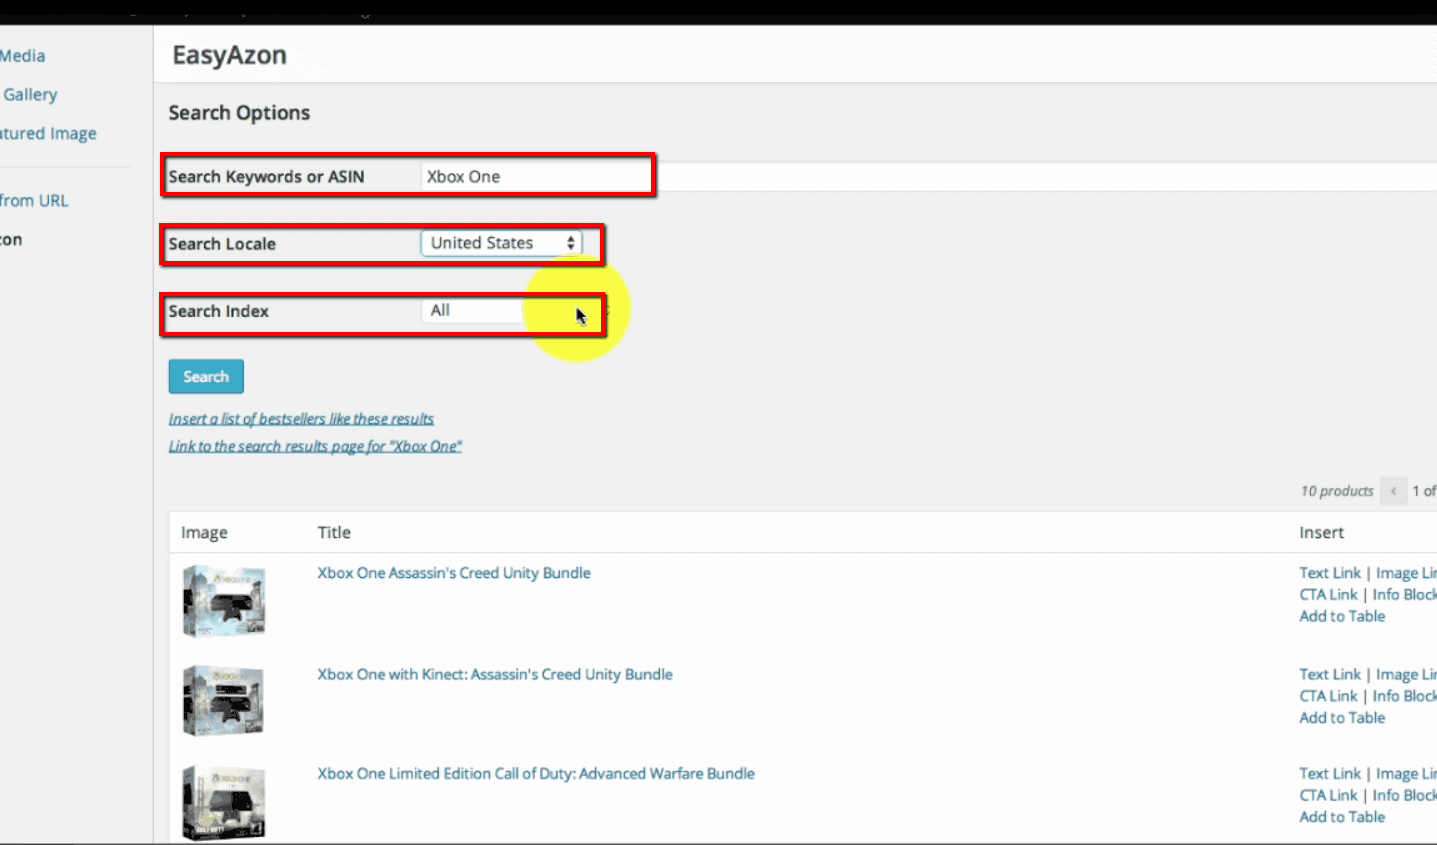The height and width of the screenshot is (845, 1437).
Task: Open Xbox One Assassin's Creed Unity Bundle title
Action: pyautogui.click(x=454, y=573)
